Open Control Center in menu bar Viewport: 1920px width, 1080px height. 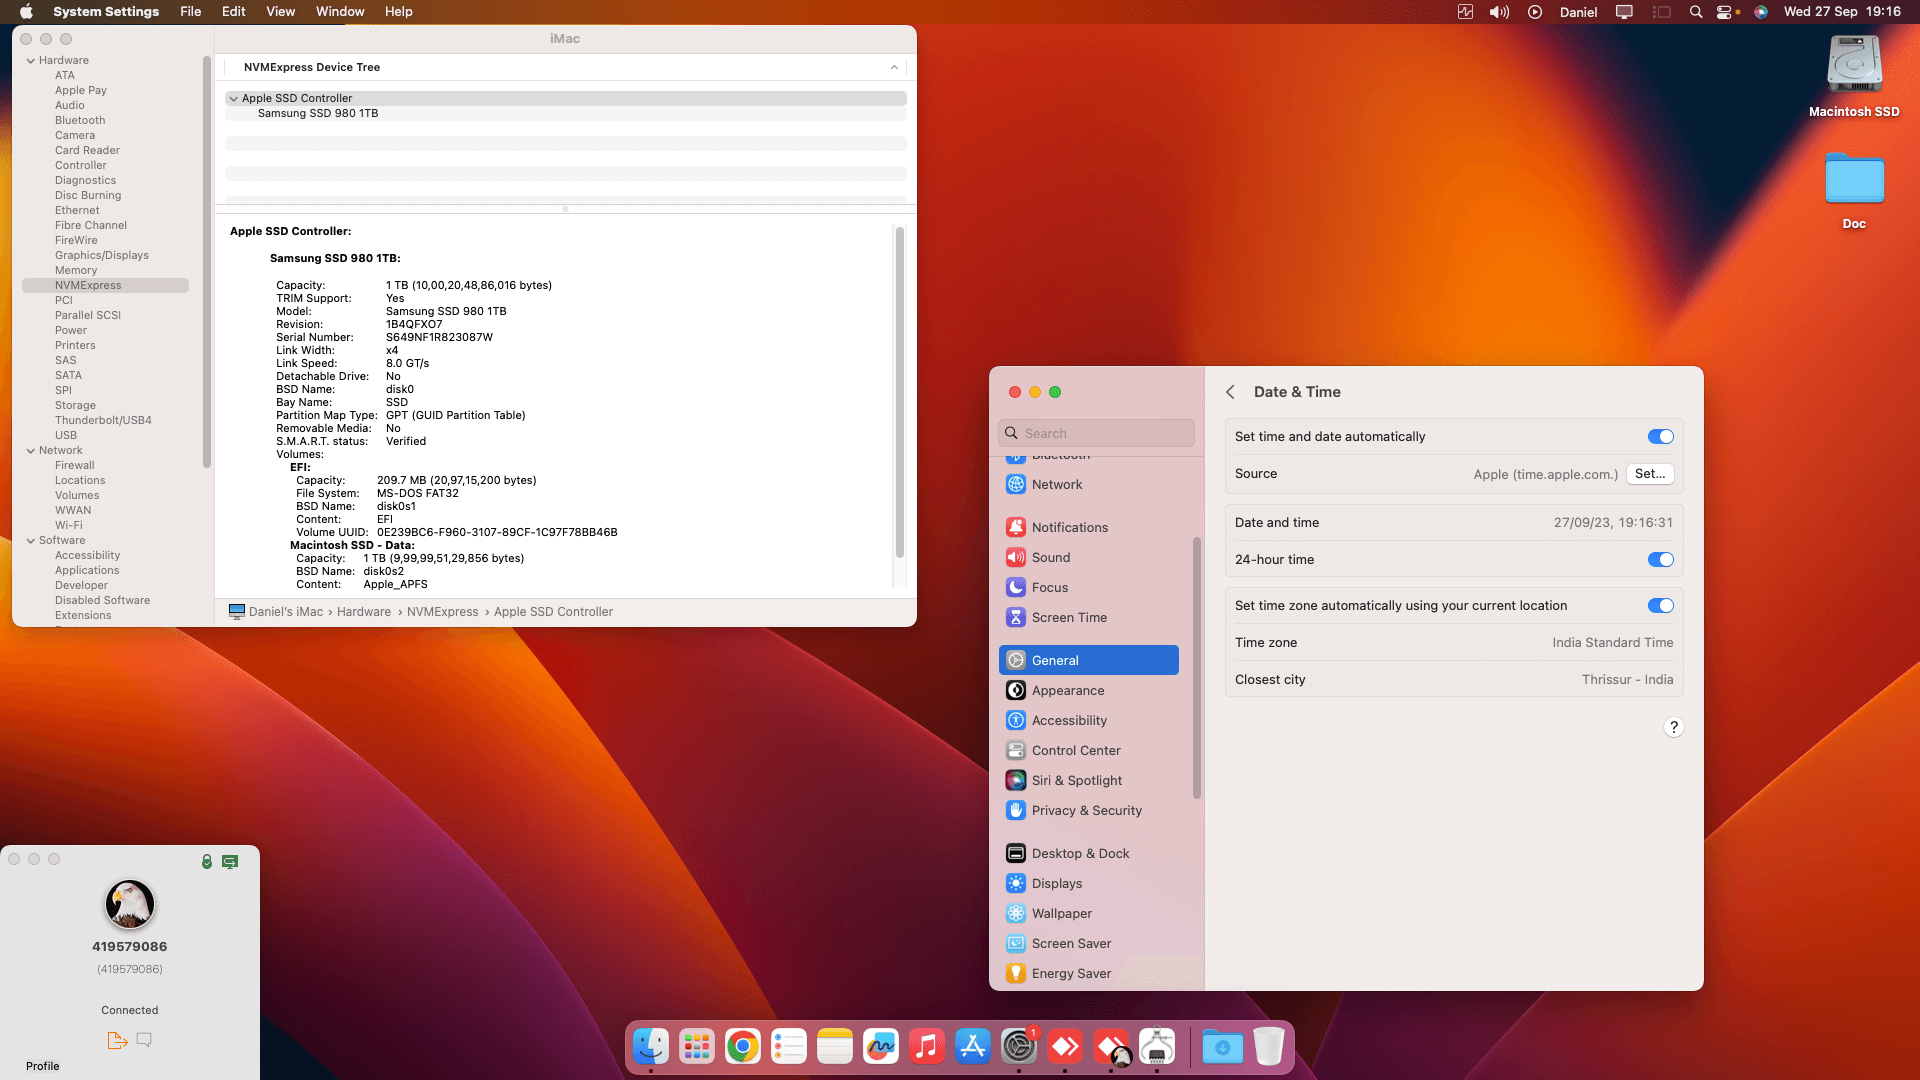pyautogui.click(x=1725, y=12)
